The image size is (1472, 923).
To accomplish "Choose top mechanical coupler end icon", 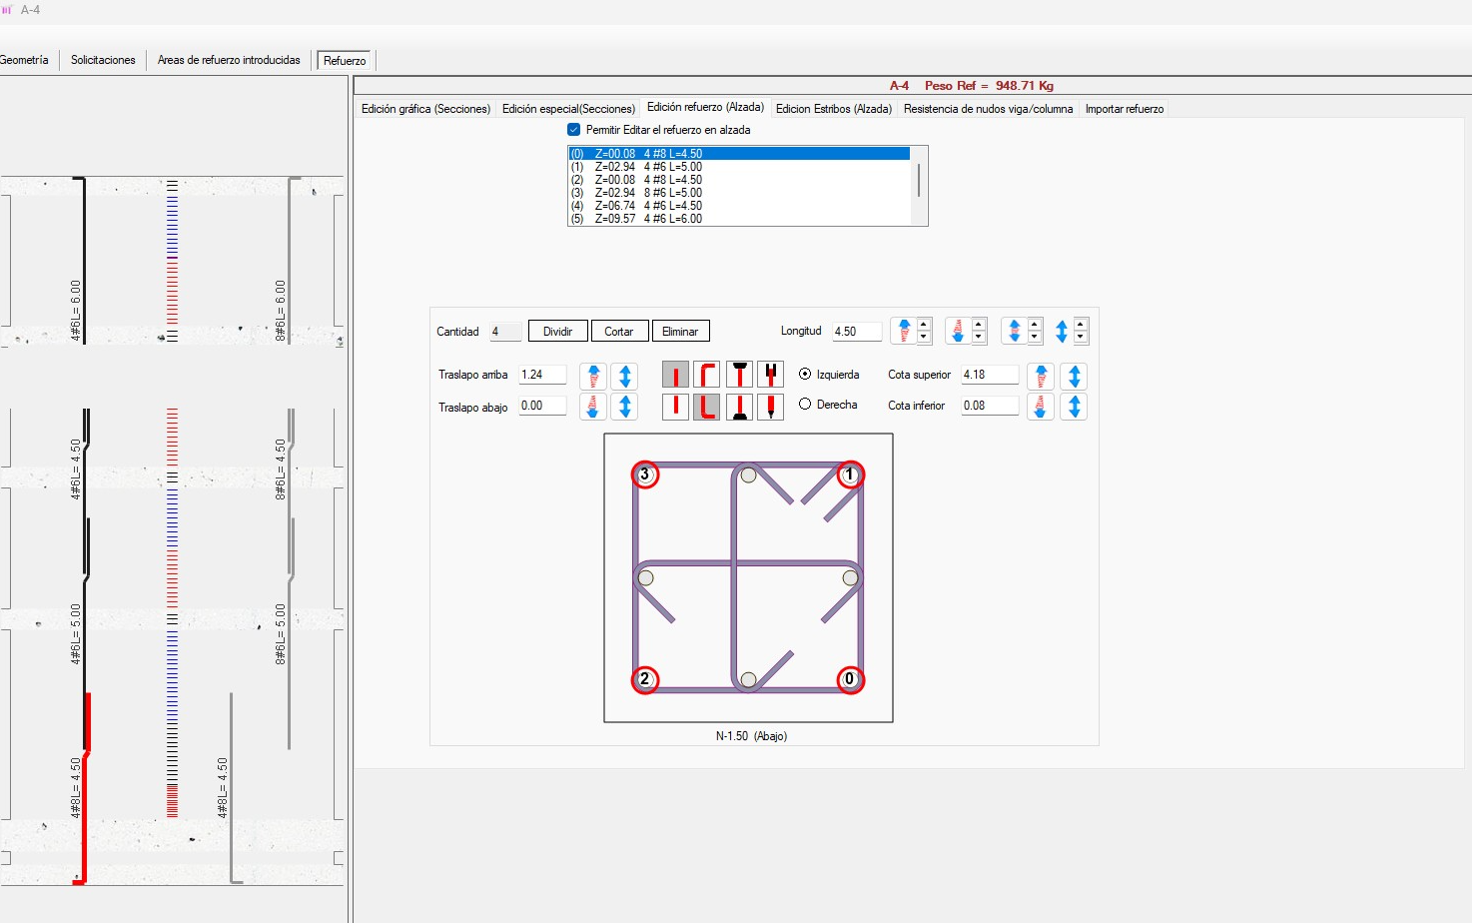I will 770,375.
